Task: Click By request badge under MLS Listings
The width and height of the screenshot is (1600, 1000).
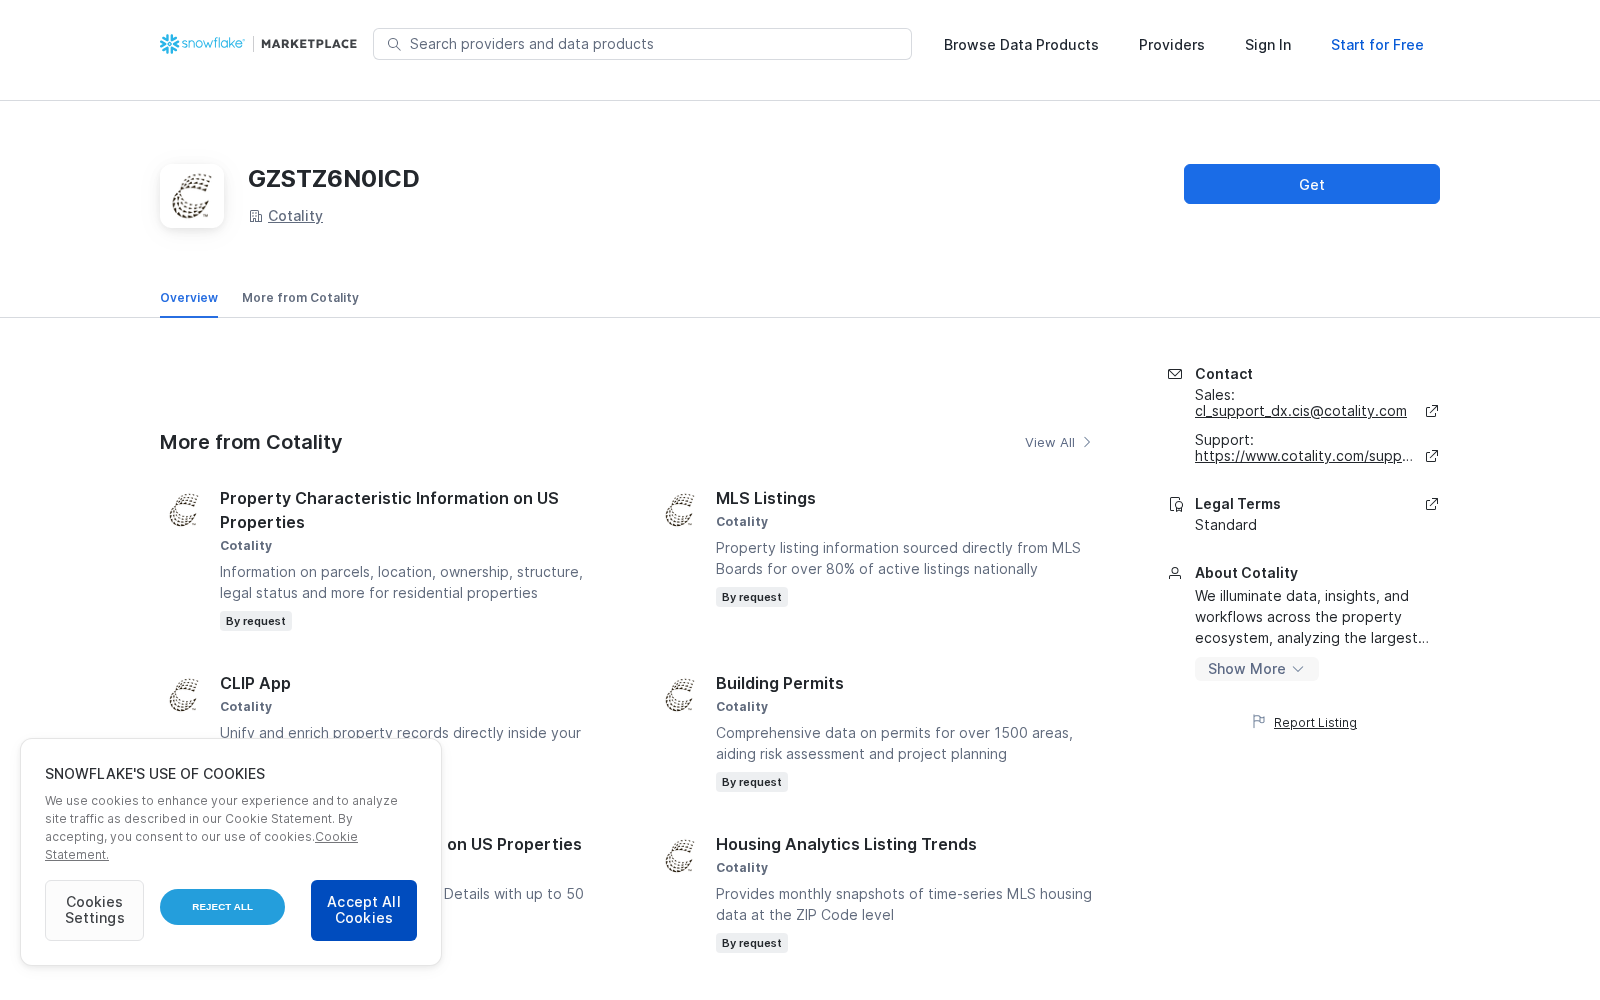Action: 752,597
